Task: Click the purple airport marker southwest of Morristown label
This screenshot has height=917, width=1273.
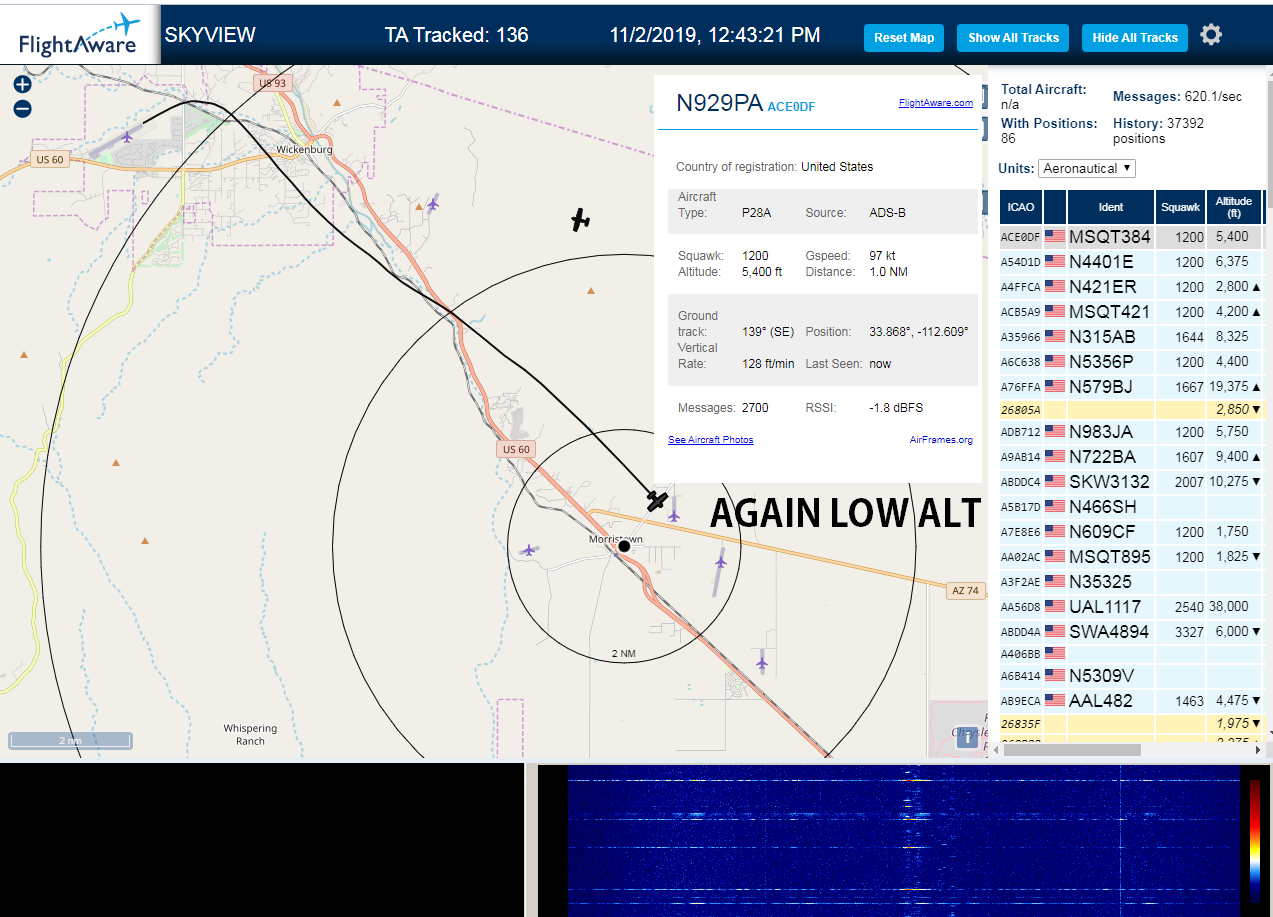Action: point(528,550)
